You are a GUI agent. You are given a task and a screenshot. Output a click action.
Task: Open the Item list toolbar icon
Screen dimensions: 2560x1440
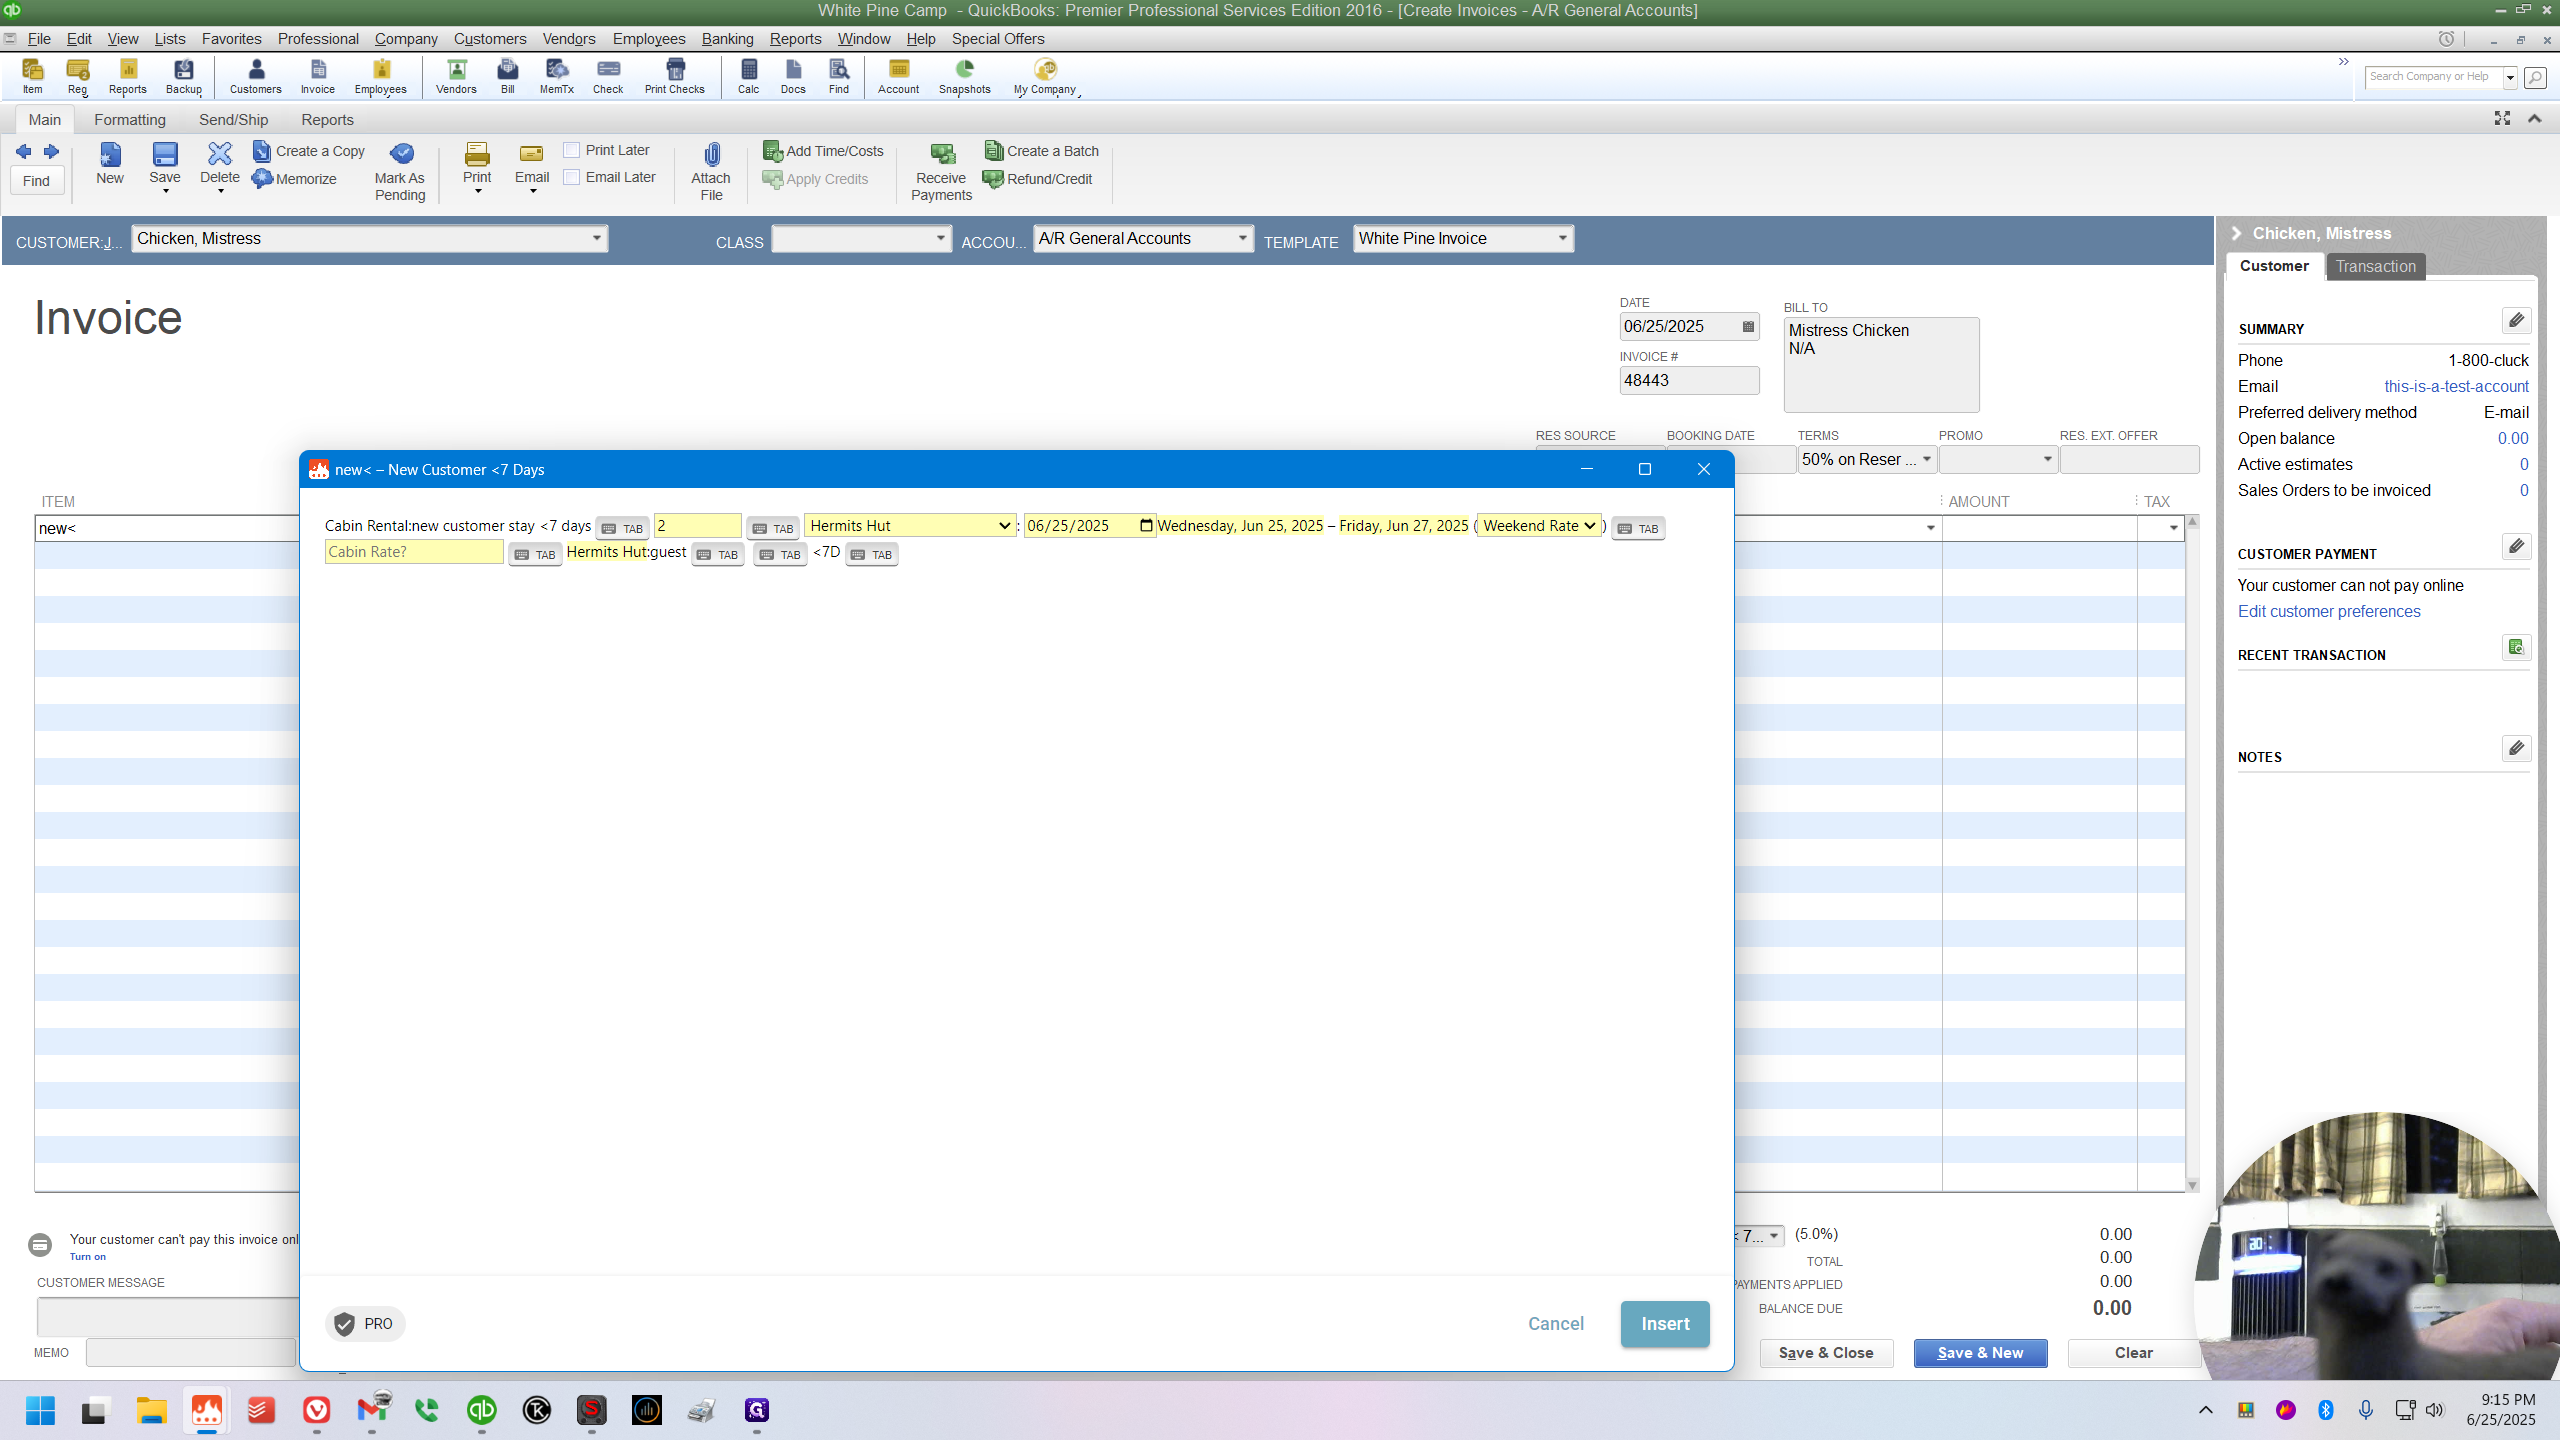(33, 76)
